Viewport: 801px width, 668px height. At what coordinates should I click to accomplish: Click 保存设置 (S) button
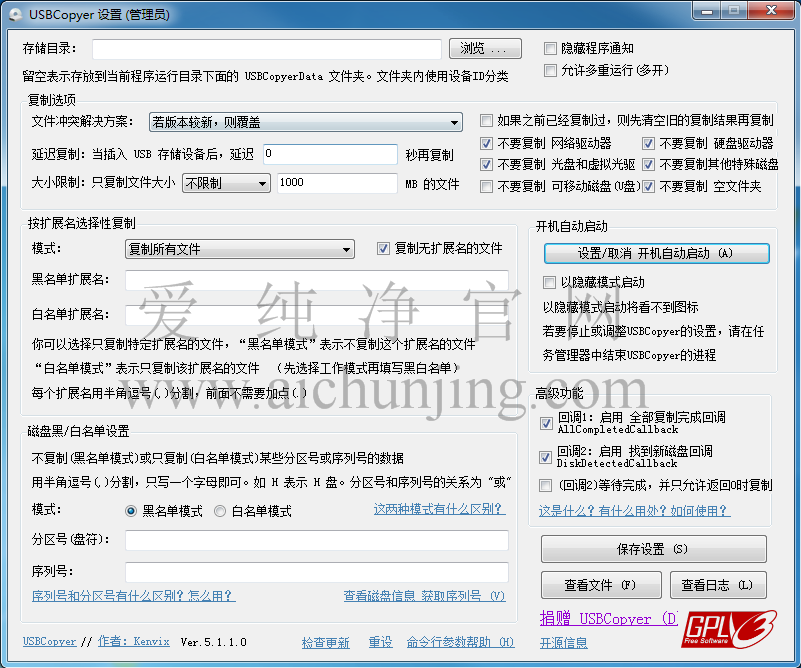click(653, 550)
